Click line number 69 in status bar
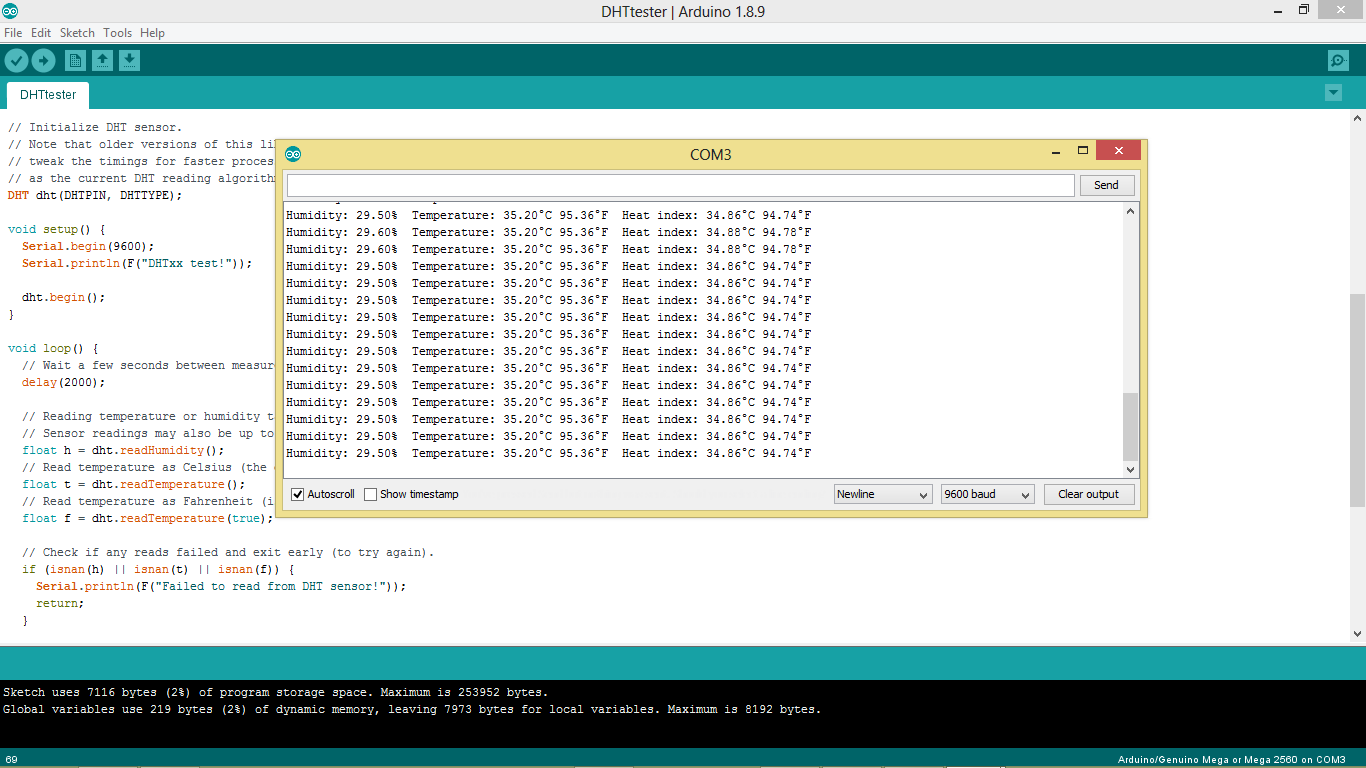The width and height of the screenshot is (1366, 768). 12,759
